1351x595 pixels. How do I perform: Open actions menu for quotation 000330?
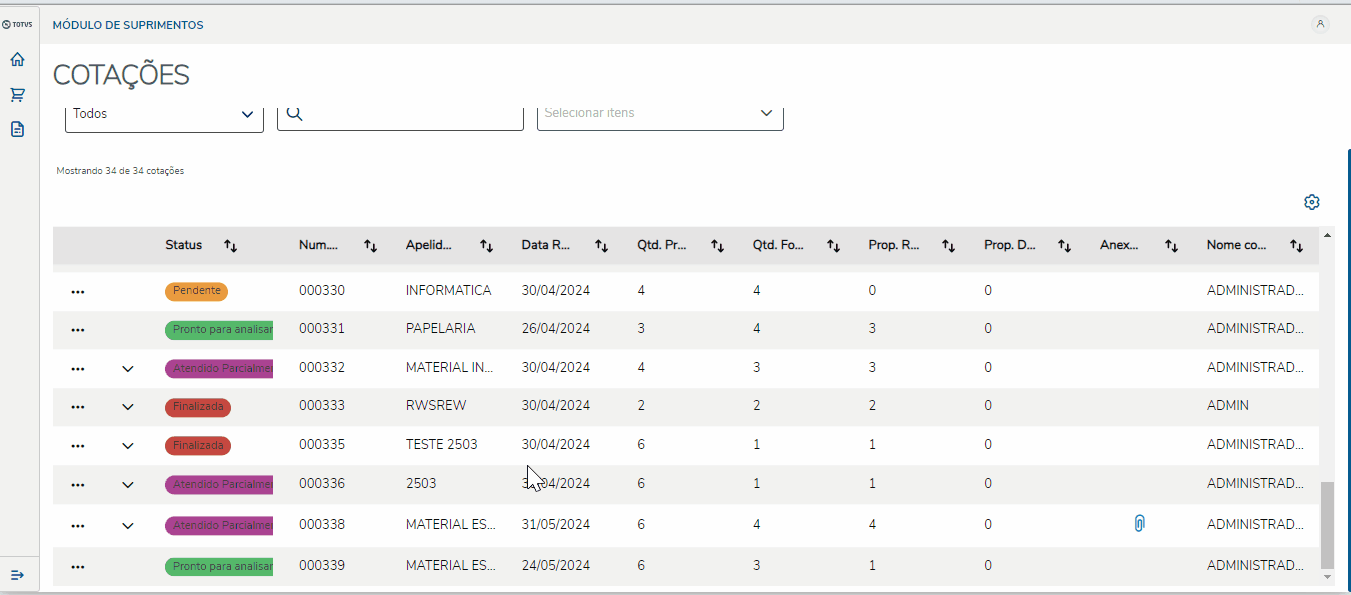pyautogui.click(x=78, y=291)
